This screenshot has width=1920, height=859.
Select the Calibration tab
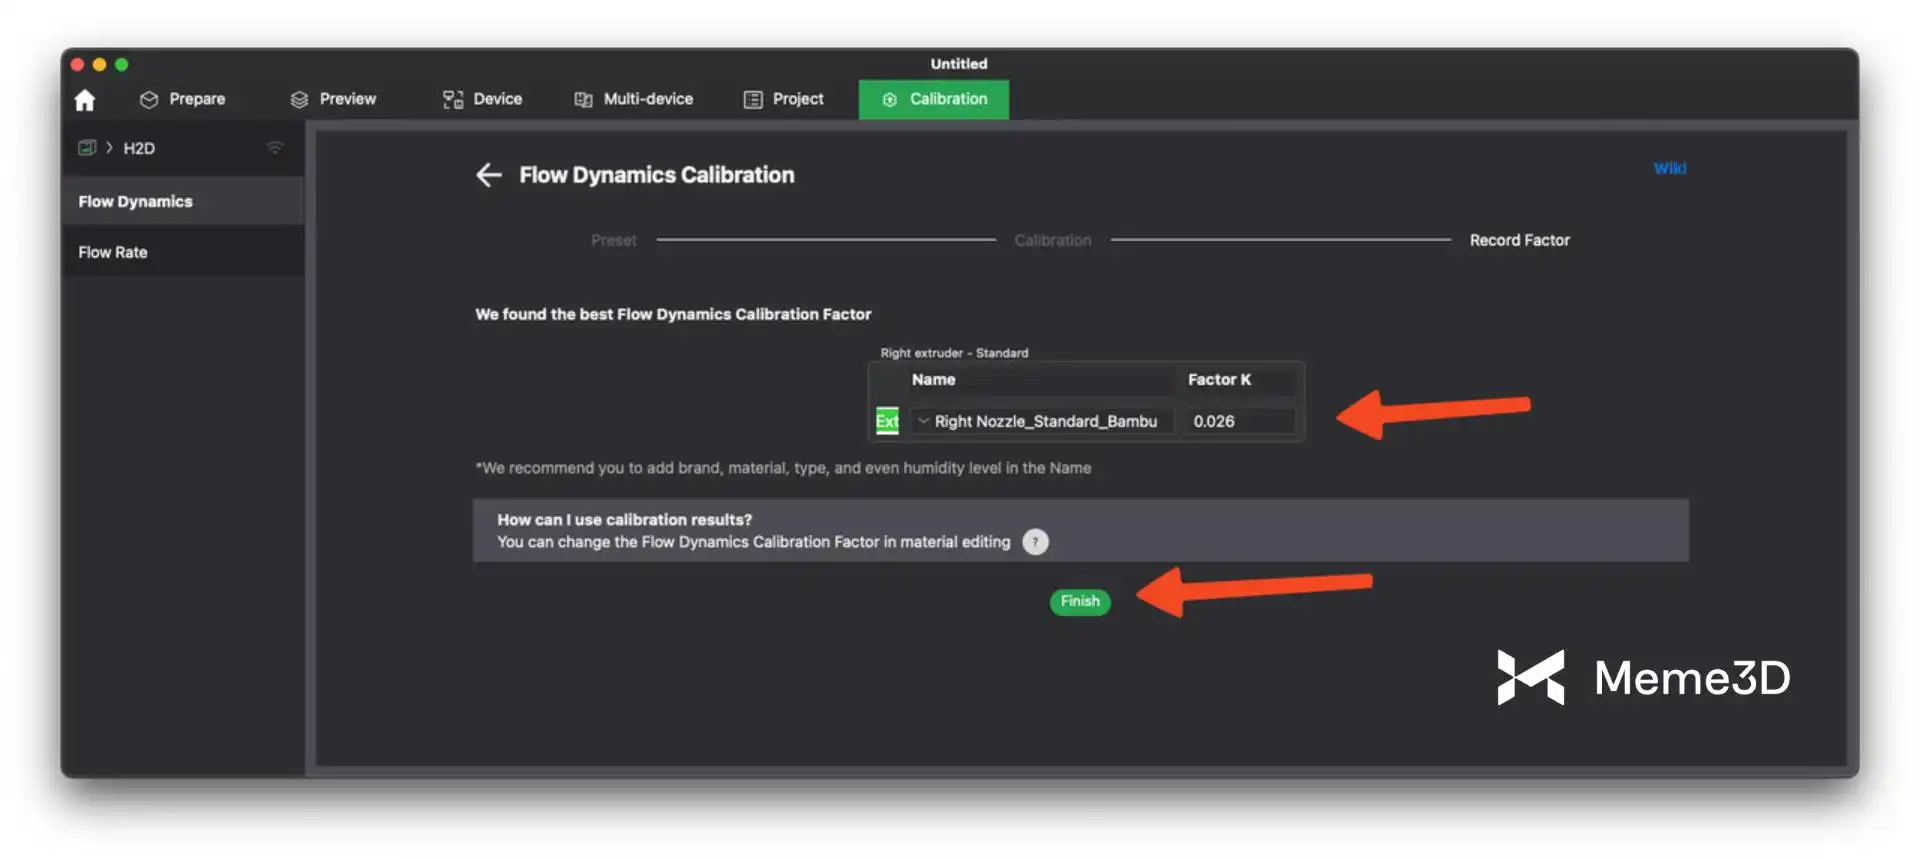click(x=934, y=99)
